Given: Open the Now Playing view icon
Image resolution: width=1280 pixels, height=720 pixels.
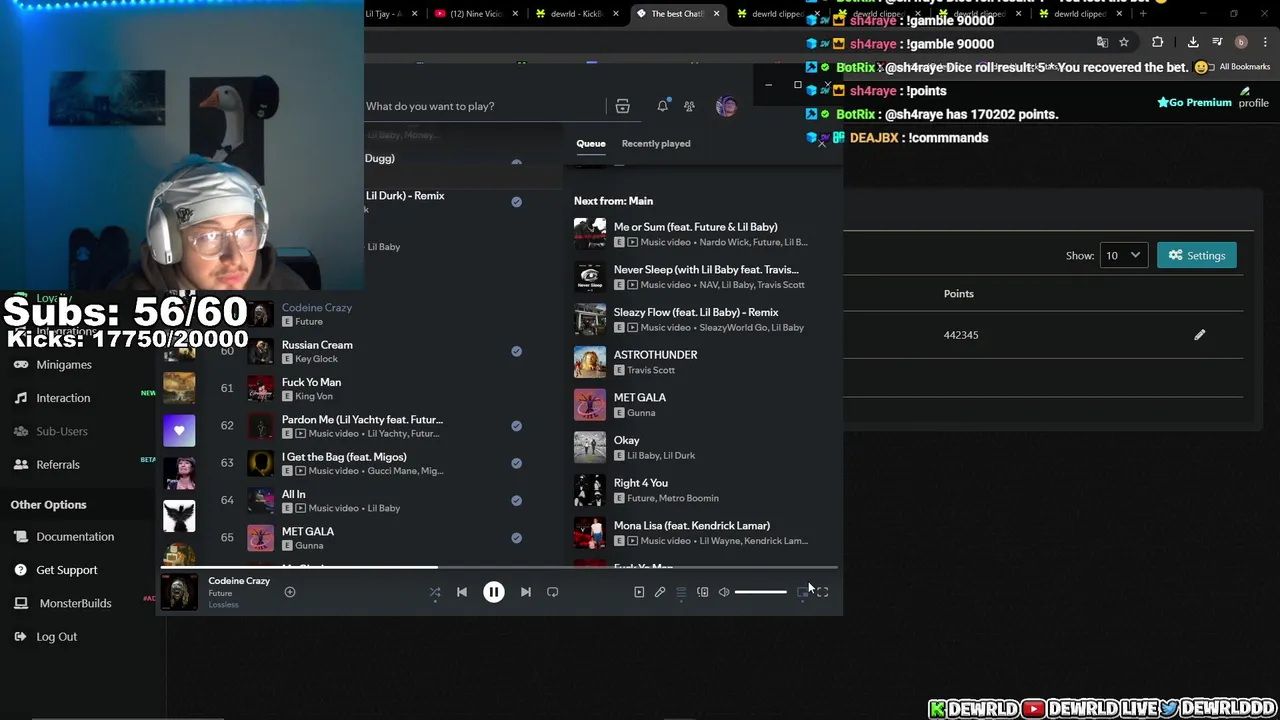Looking at the screenshot, I should pos(639,592).
